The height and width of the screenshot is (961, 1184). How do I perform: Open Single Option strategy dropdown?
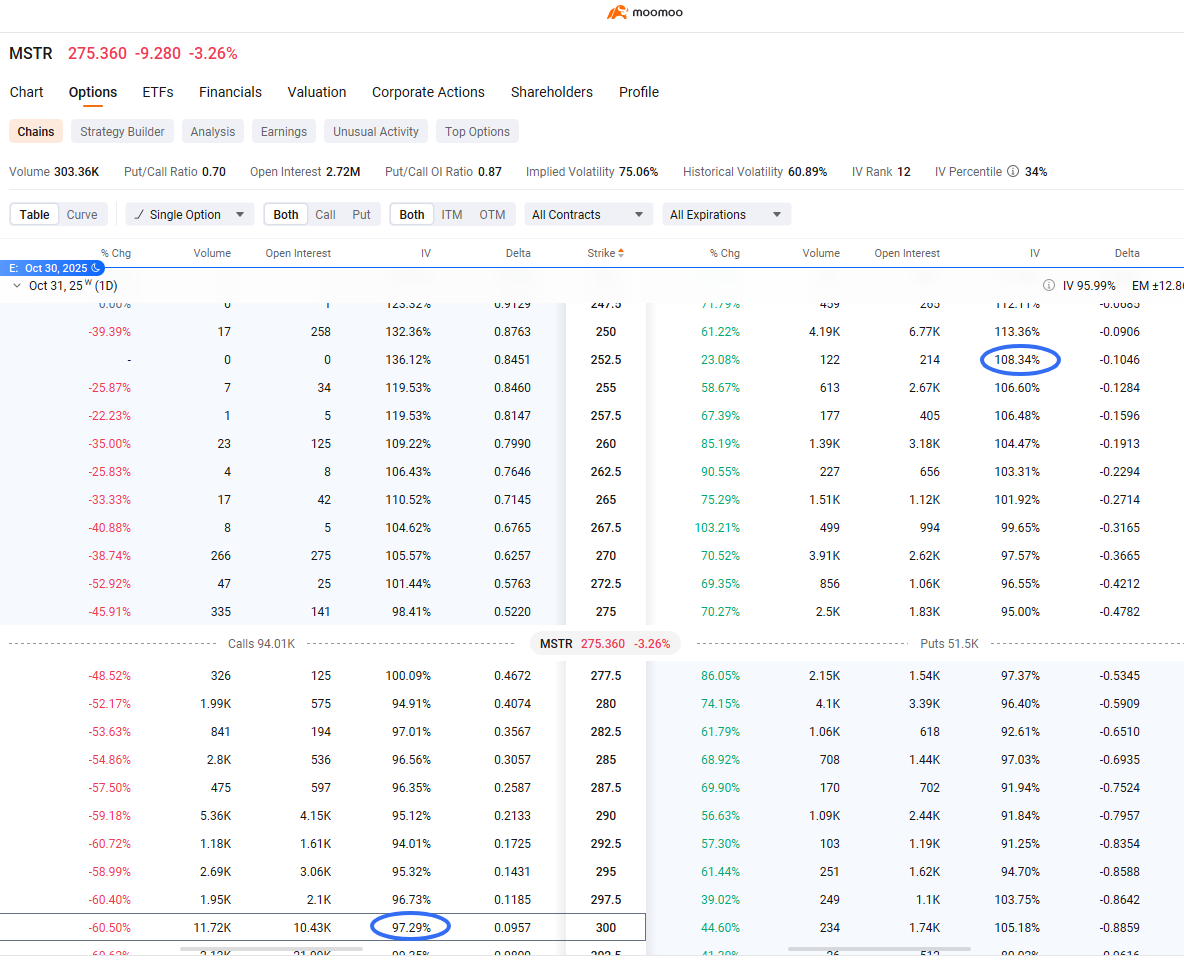(x=190, y=214)
